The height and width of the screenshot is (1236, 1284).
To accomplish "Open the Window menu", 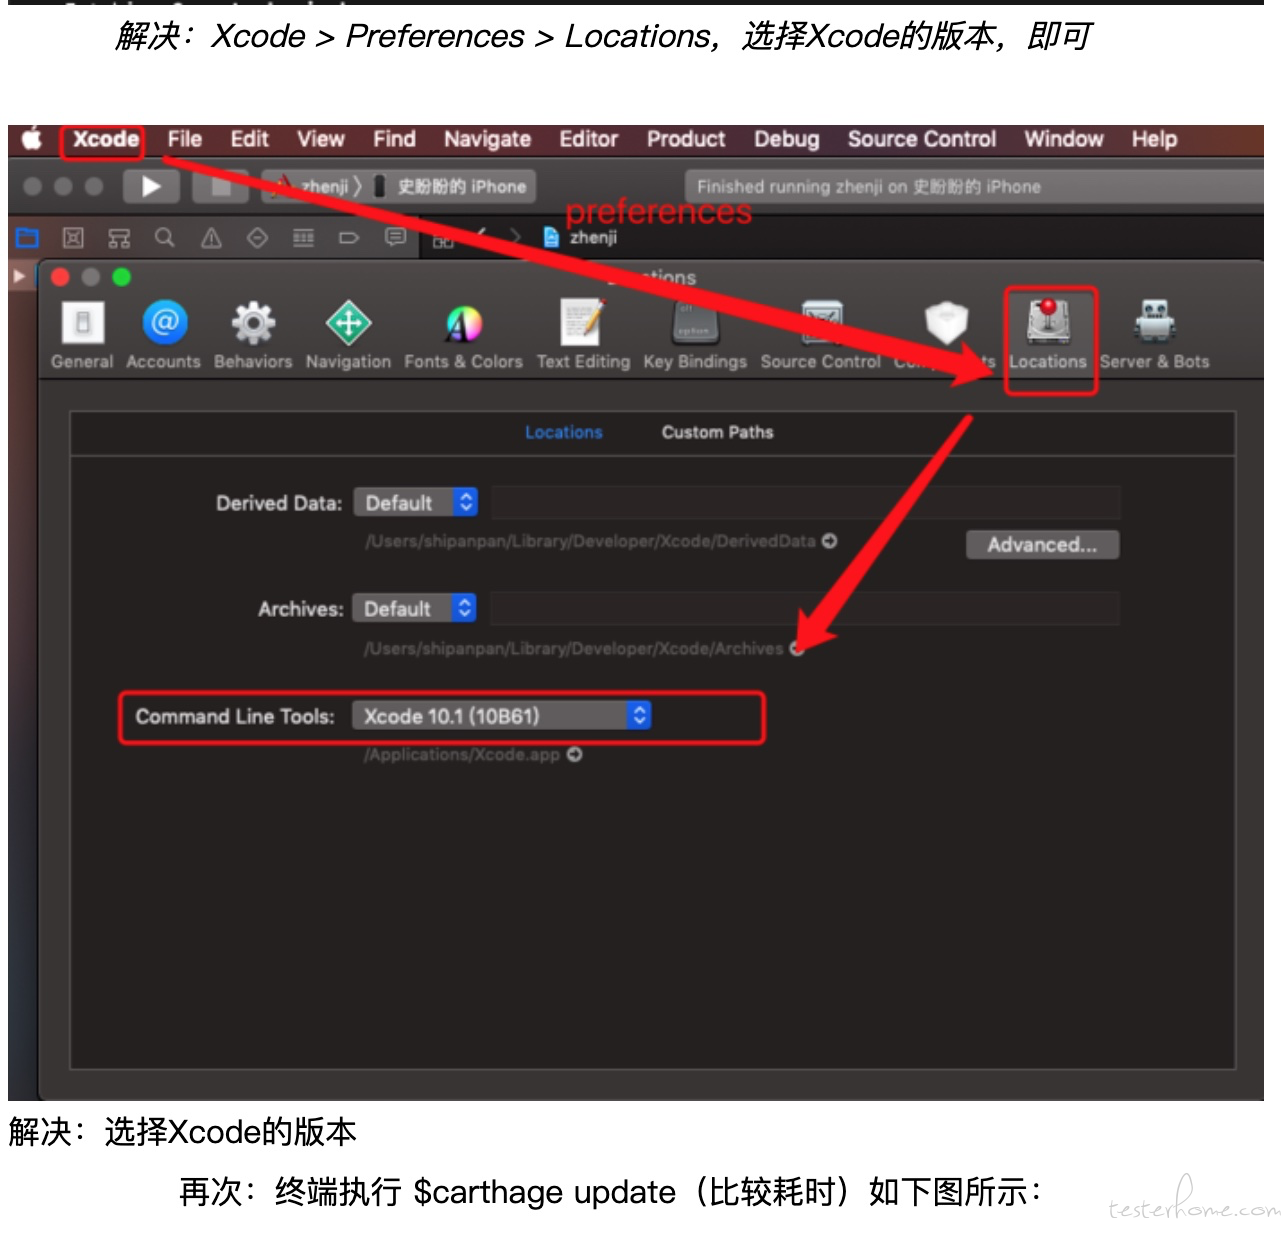I will click(x=1063, y=139).
